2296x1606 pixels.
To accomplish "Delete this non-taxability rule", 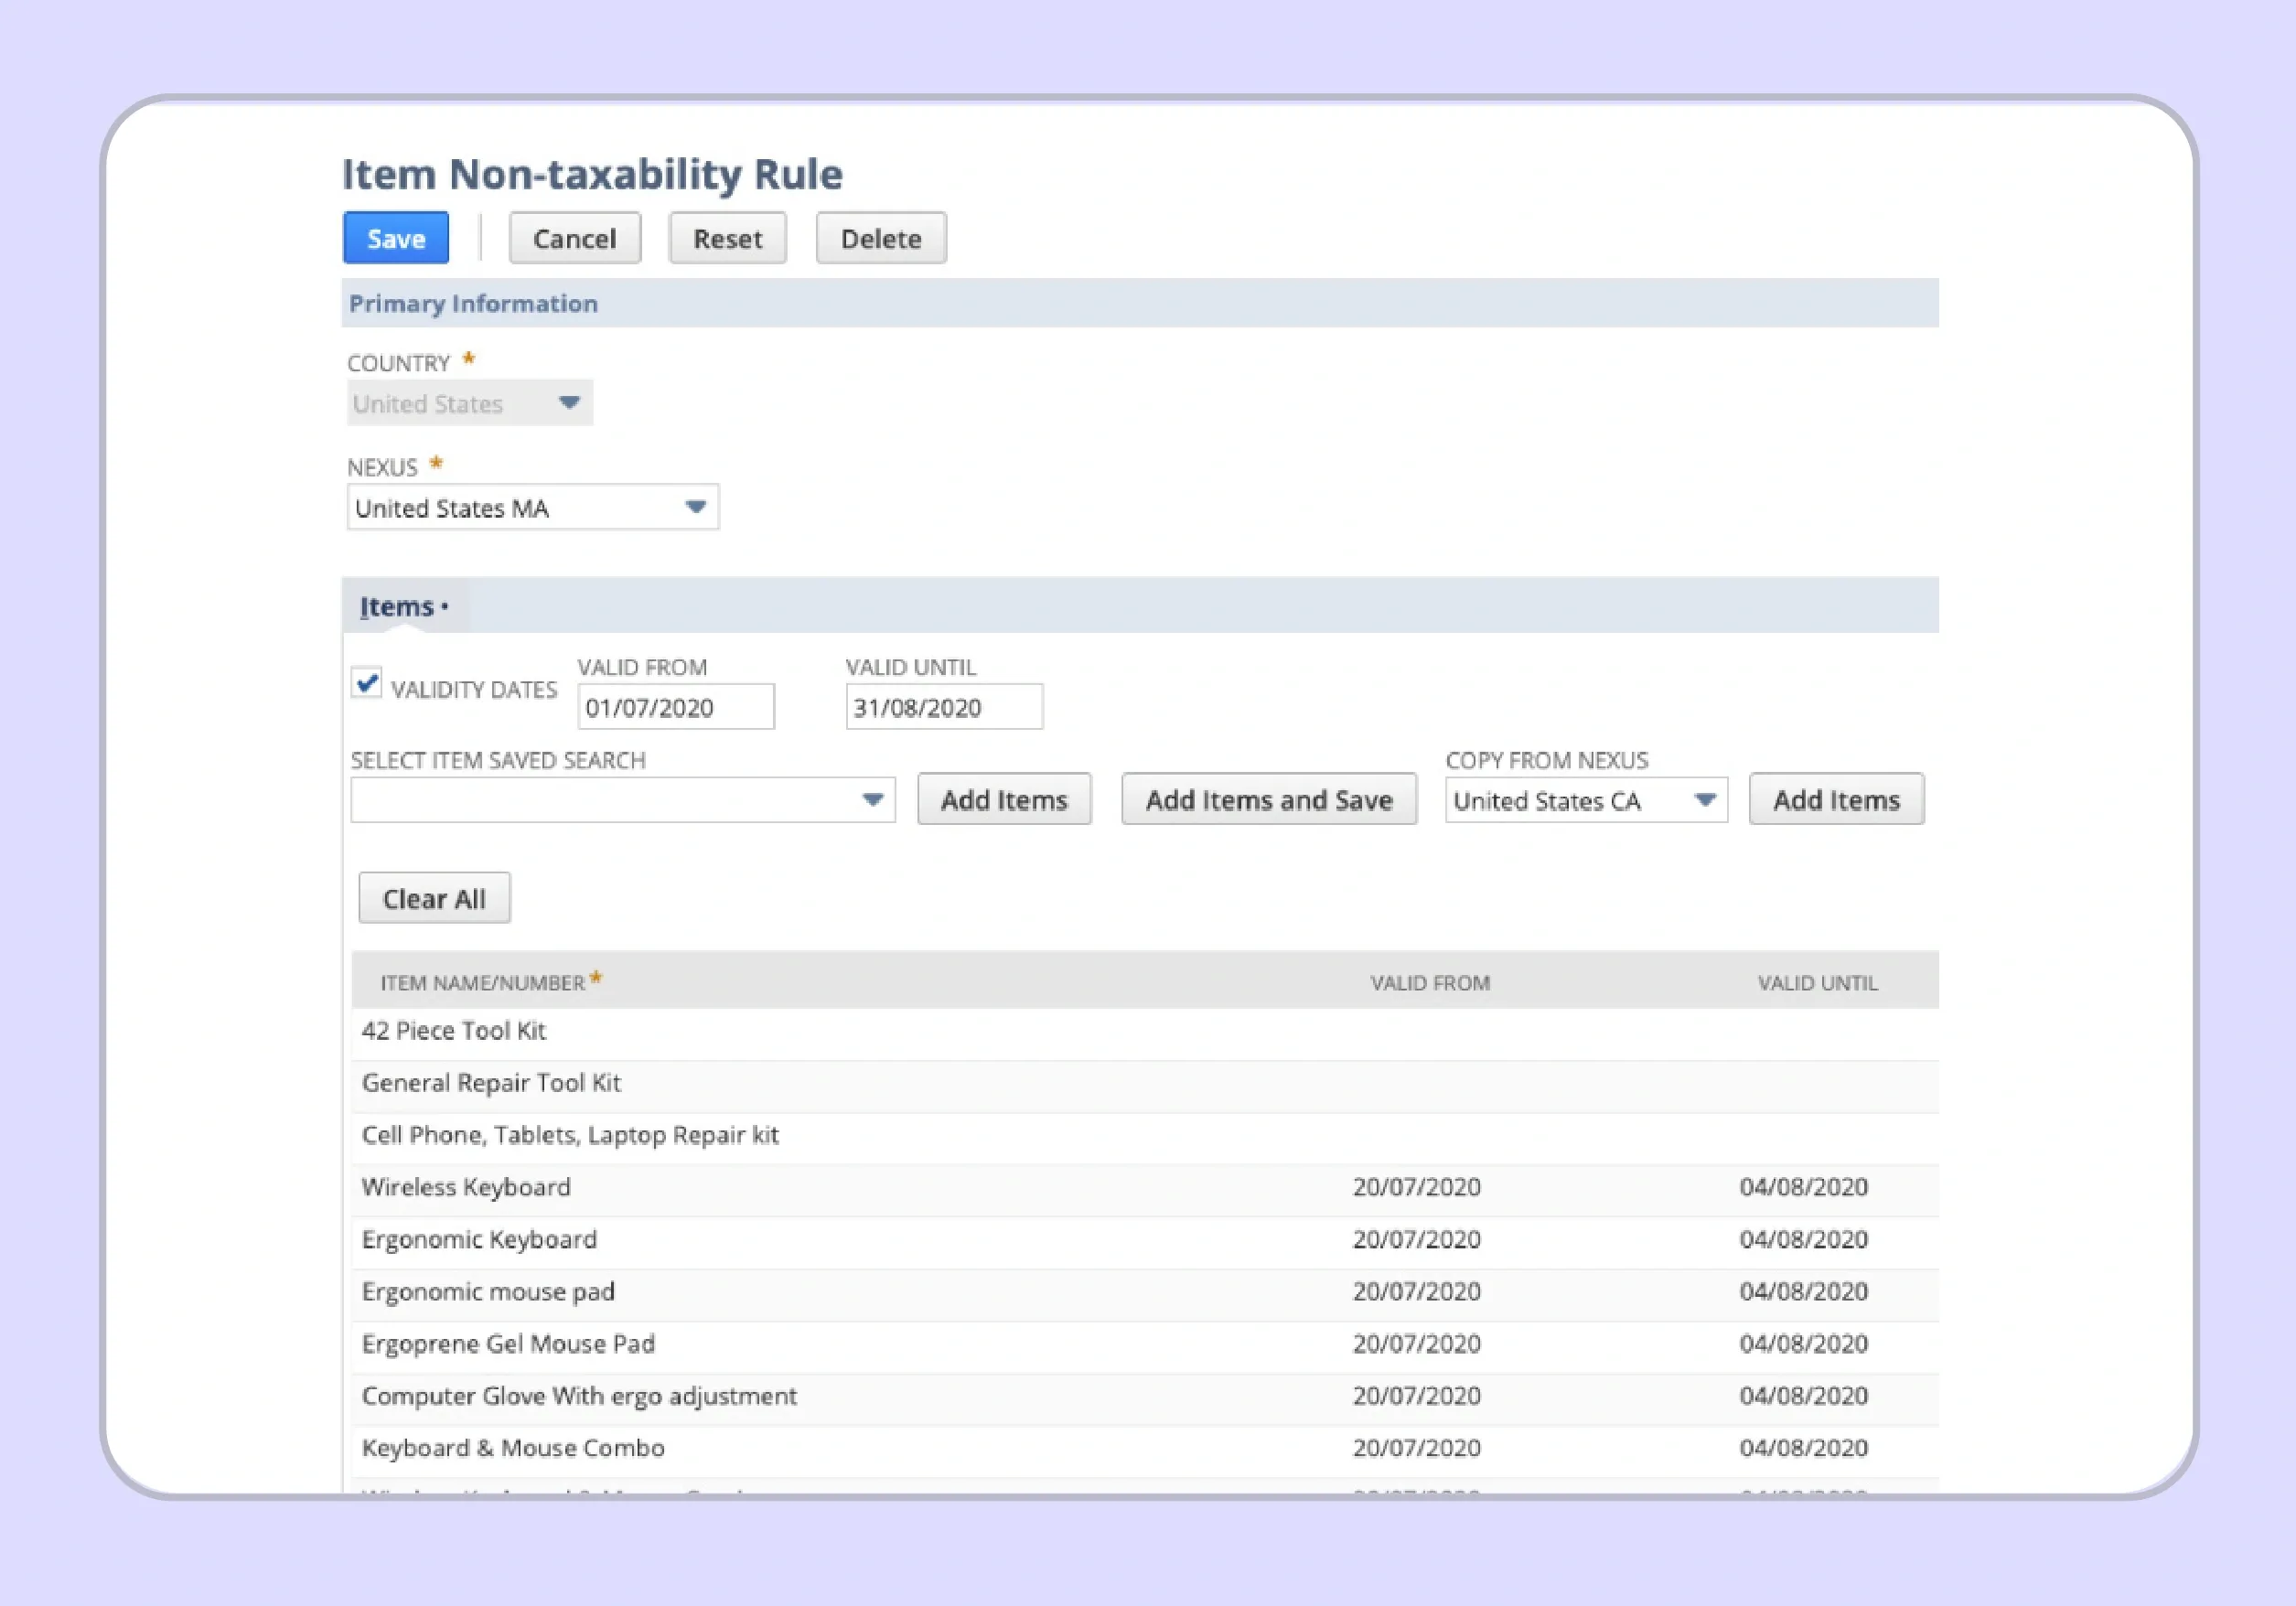I will pyautogui.click(x=880, y=238).
